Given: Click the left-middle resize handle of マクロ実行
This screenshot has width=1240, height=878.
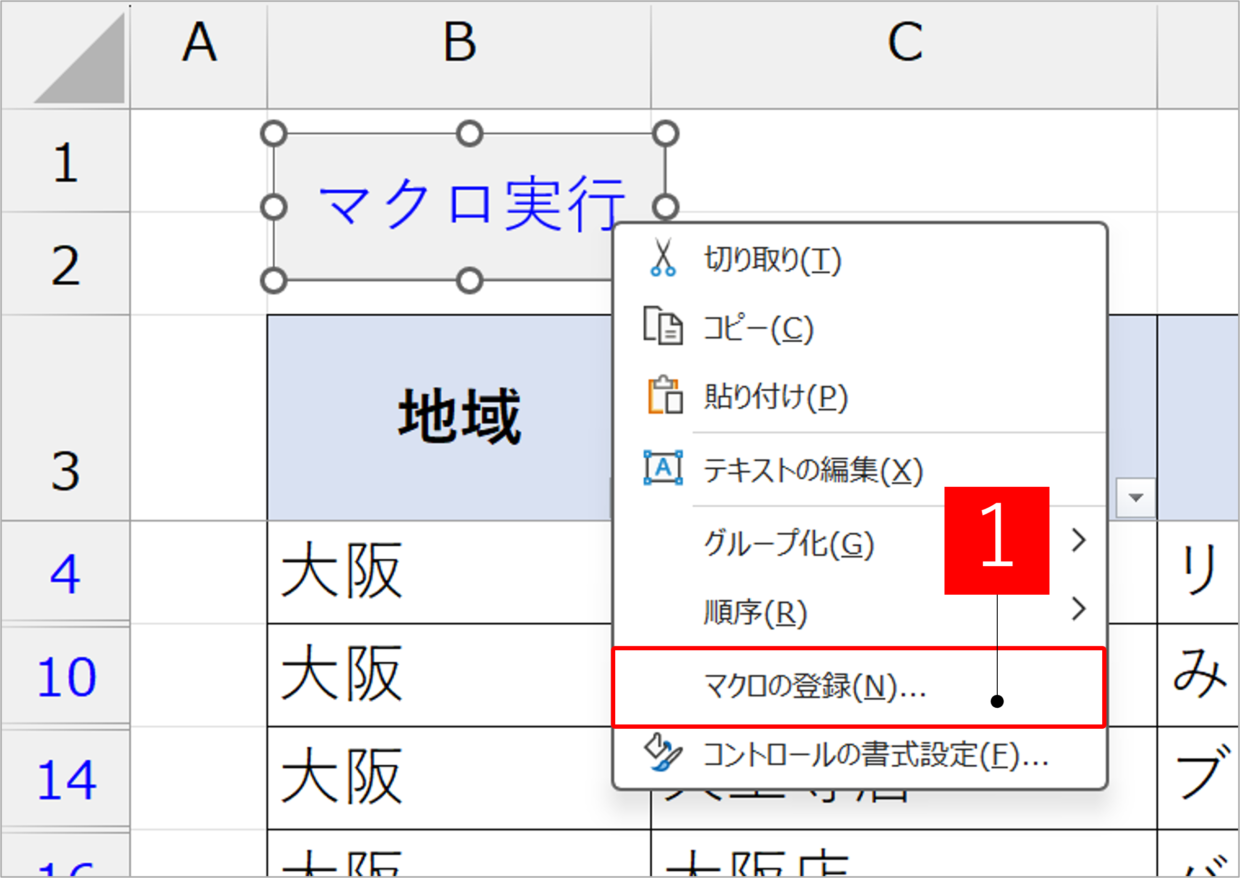Looking at the screenshot, I should [274, 206].
